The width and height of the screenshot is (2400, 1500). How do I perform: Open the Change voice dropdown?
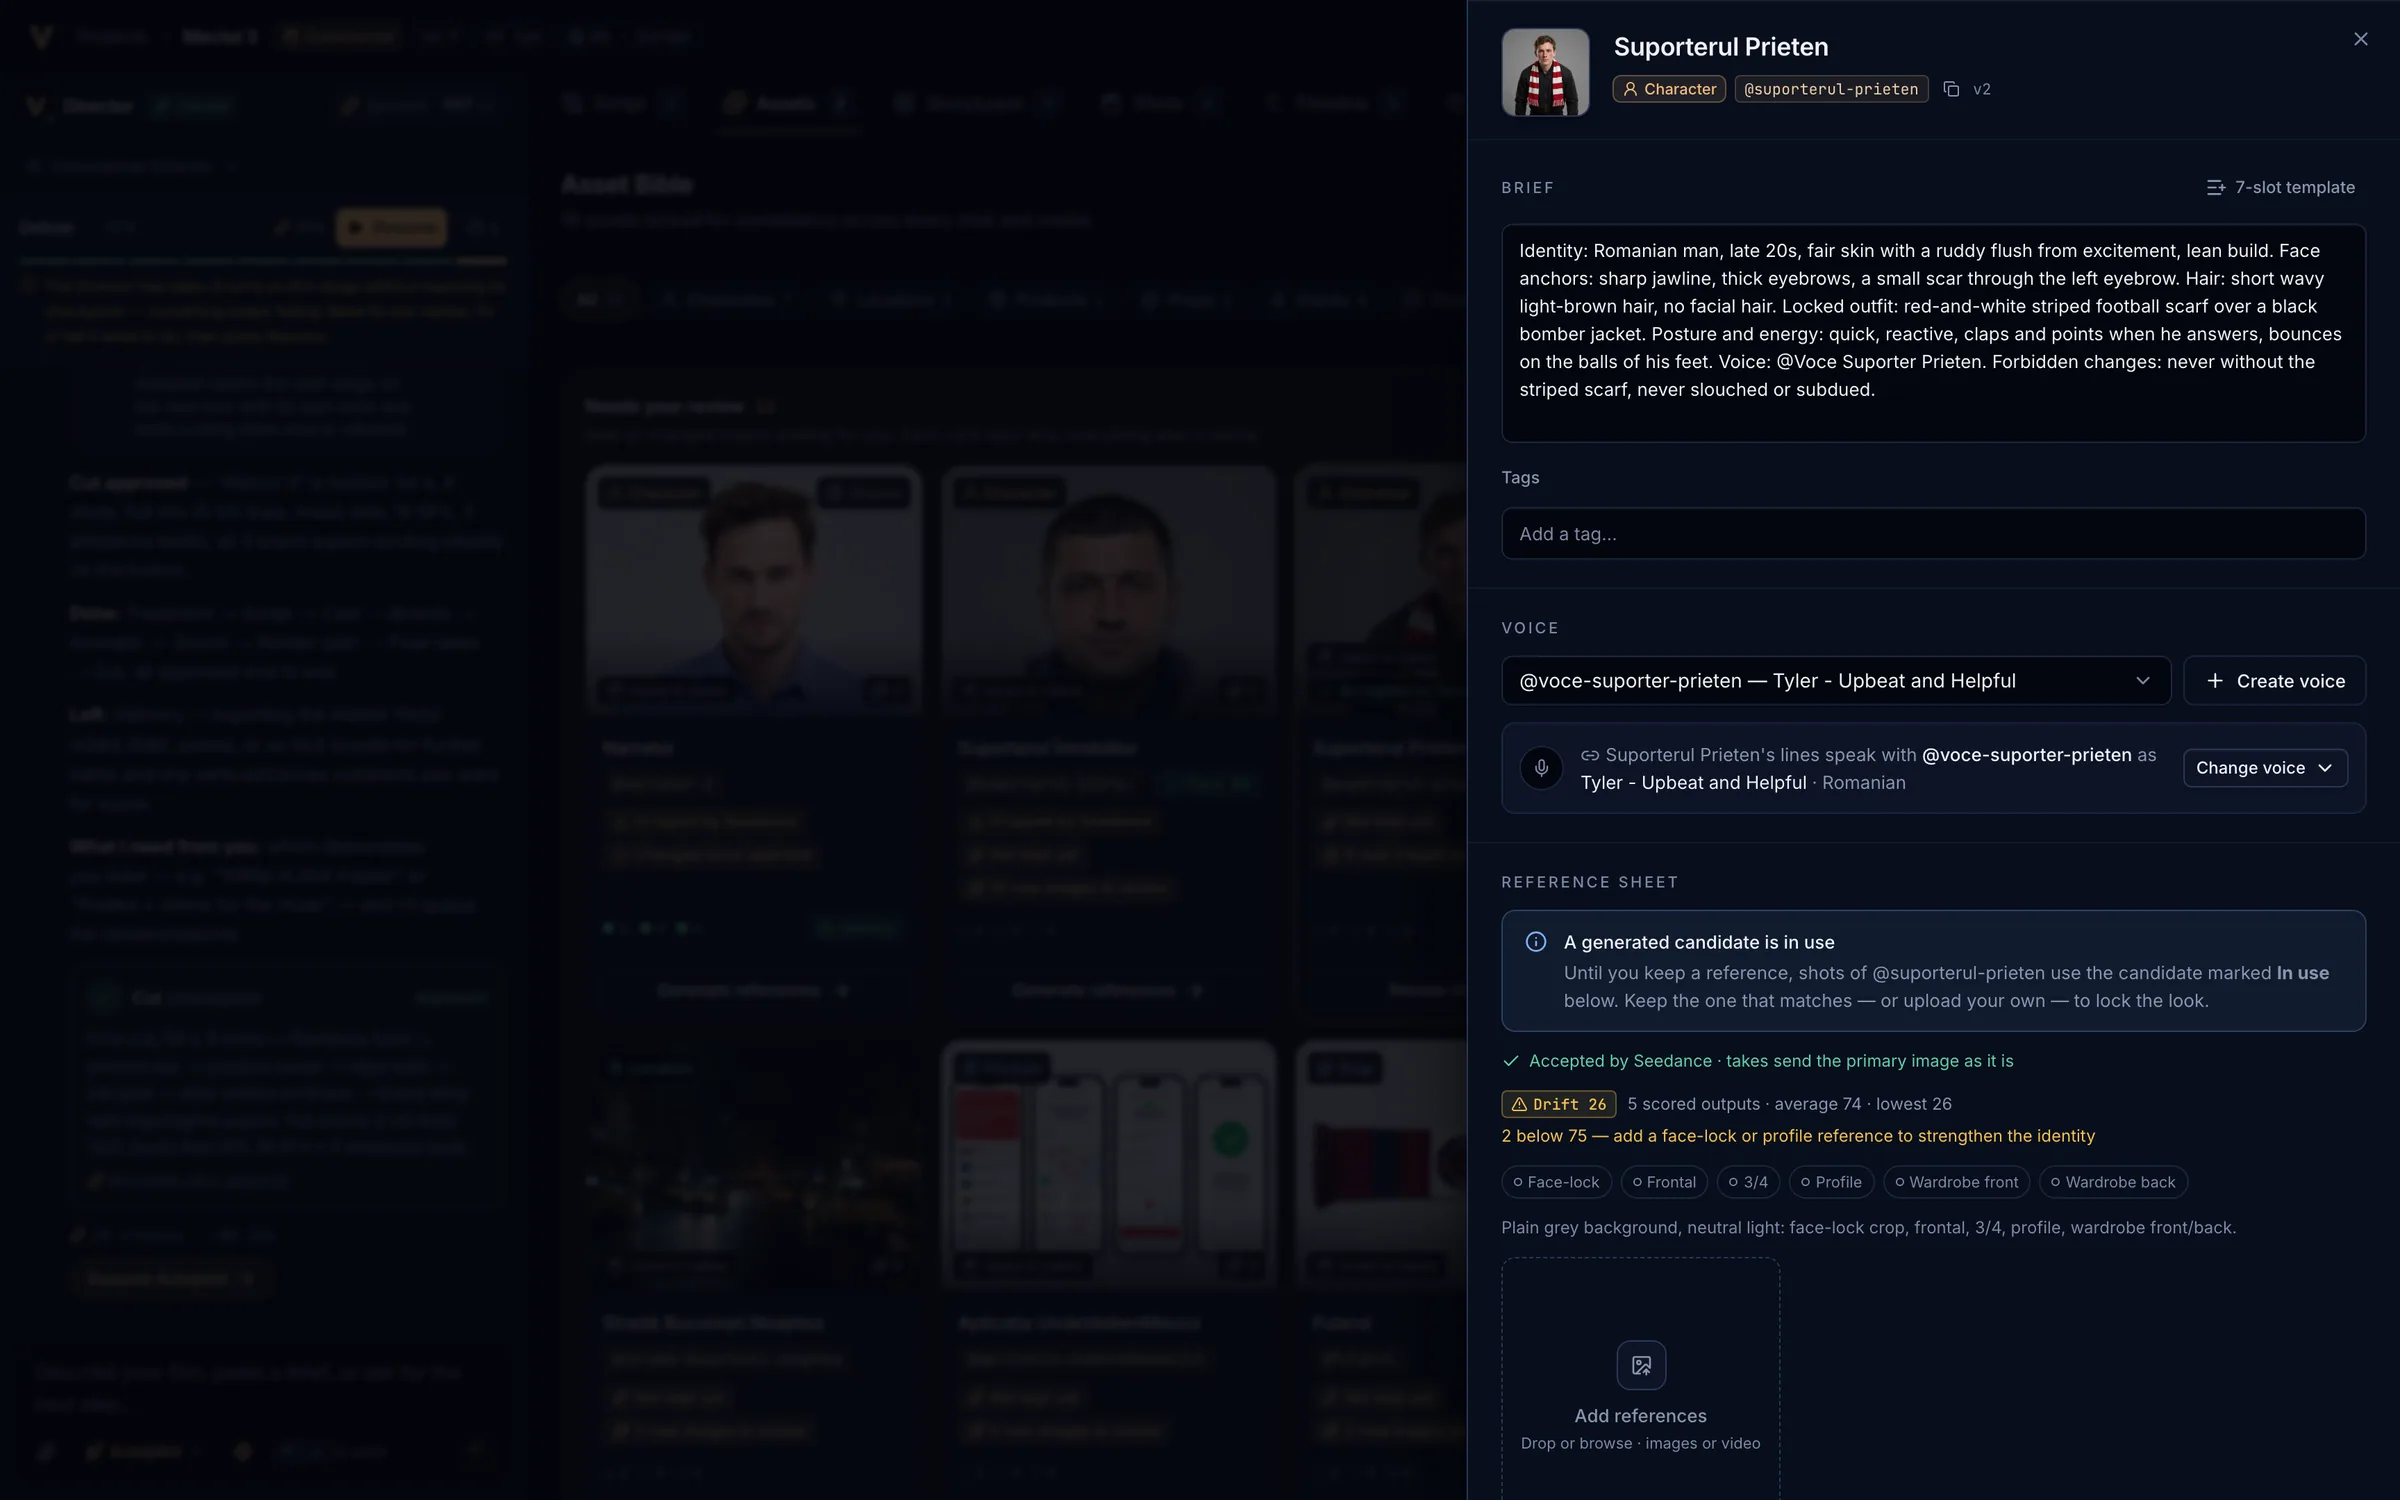2265,768
